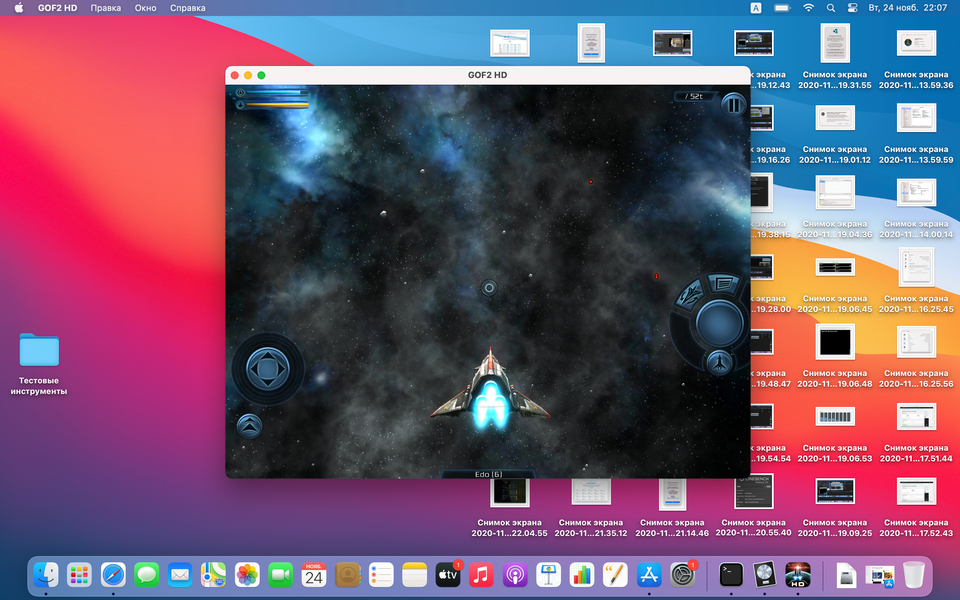
Task: Open Notes from the Dock
Action: 414,575
